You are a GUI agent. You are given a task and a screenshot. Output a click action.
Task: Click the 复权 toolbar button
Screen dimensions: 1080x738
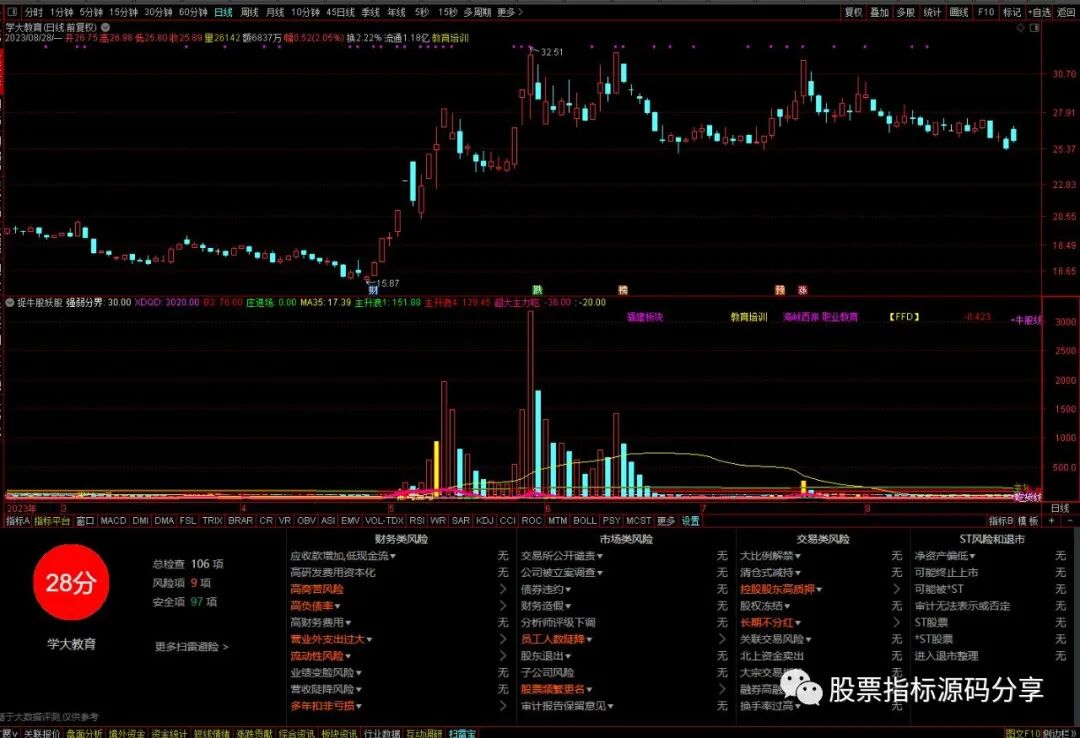tap(853, 12)
